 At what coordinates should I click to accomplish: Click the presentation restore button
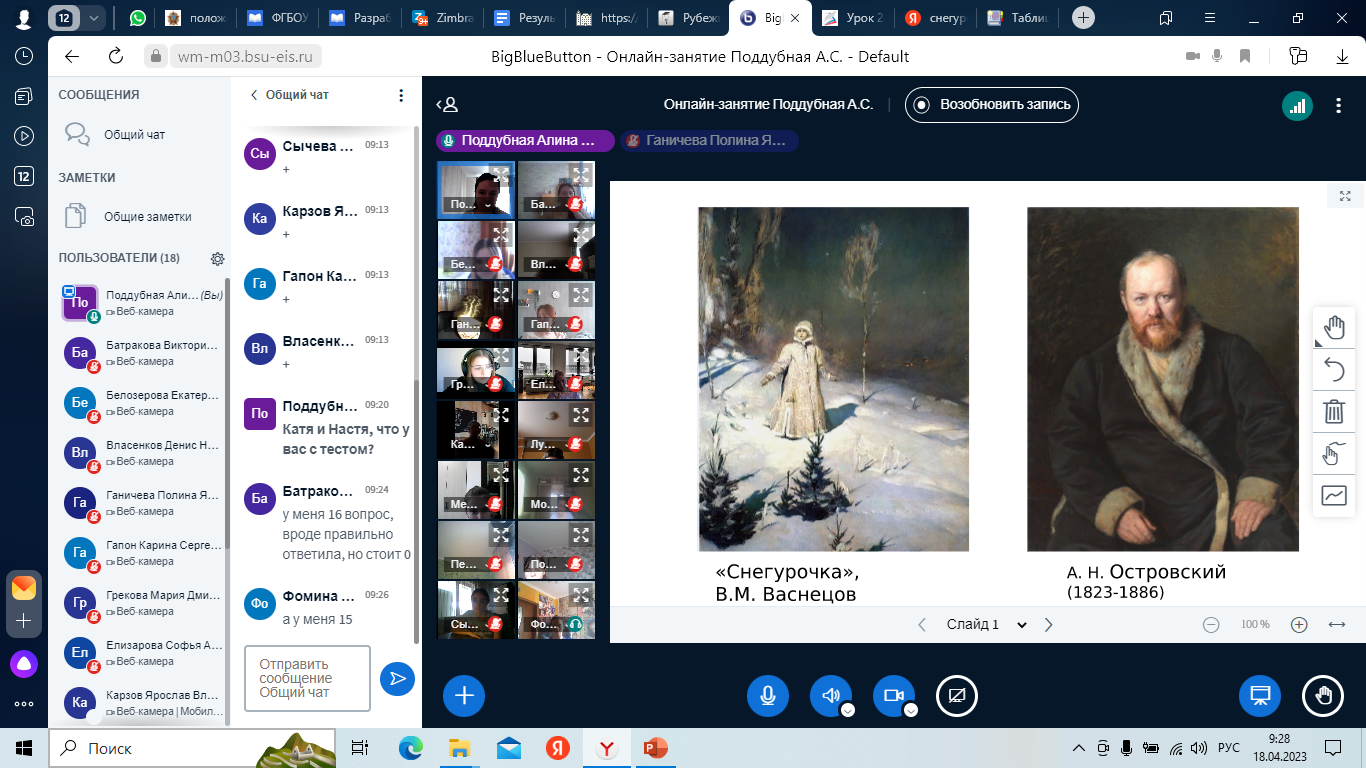[1260, 696]
